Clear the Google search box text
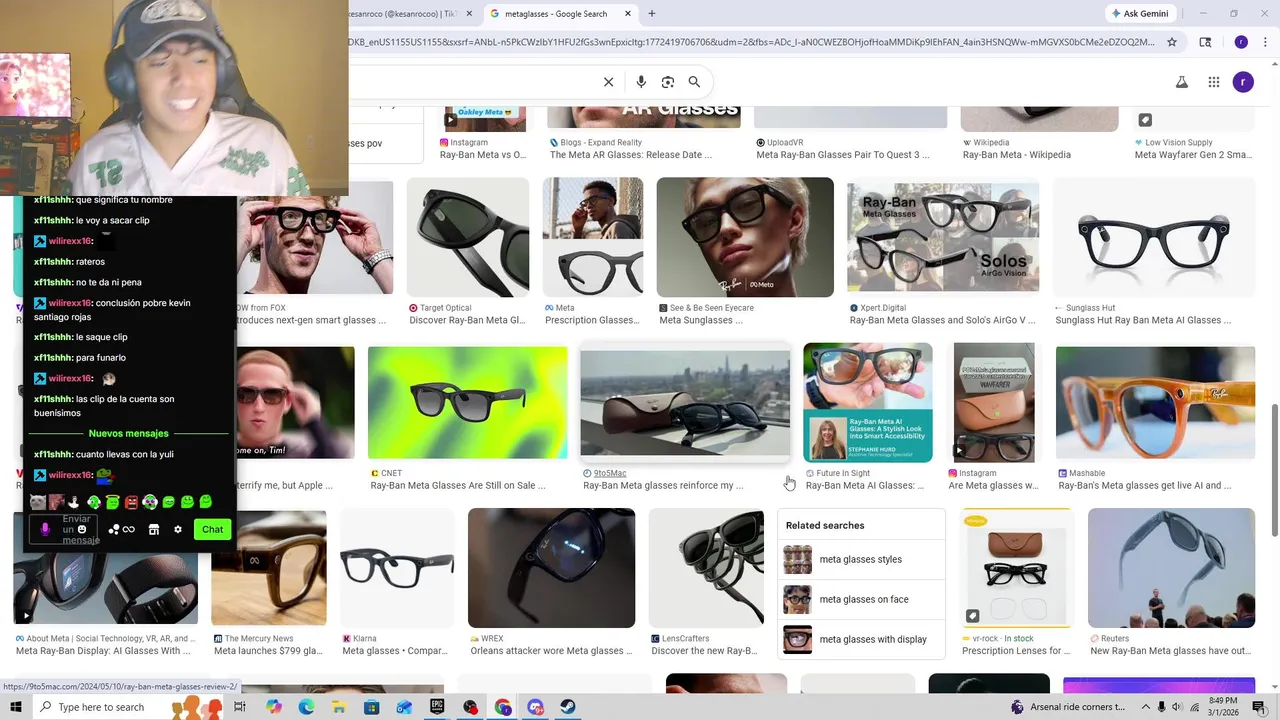This screenshot has height=720, width=1280. 608,82
